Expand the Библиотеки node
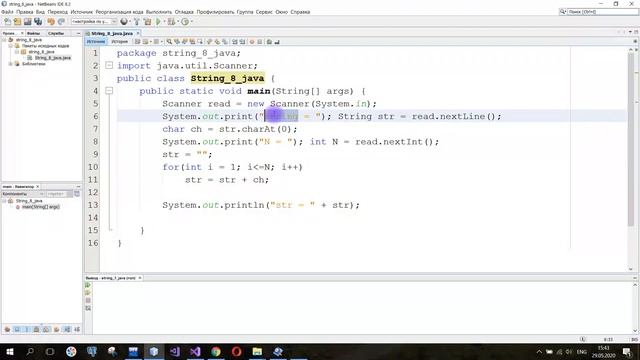 (11, 64)
